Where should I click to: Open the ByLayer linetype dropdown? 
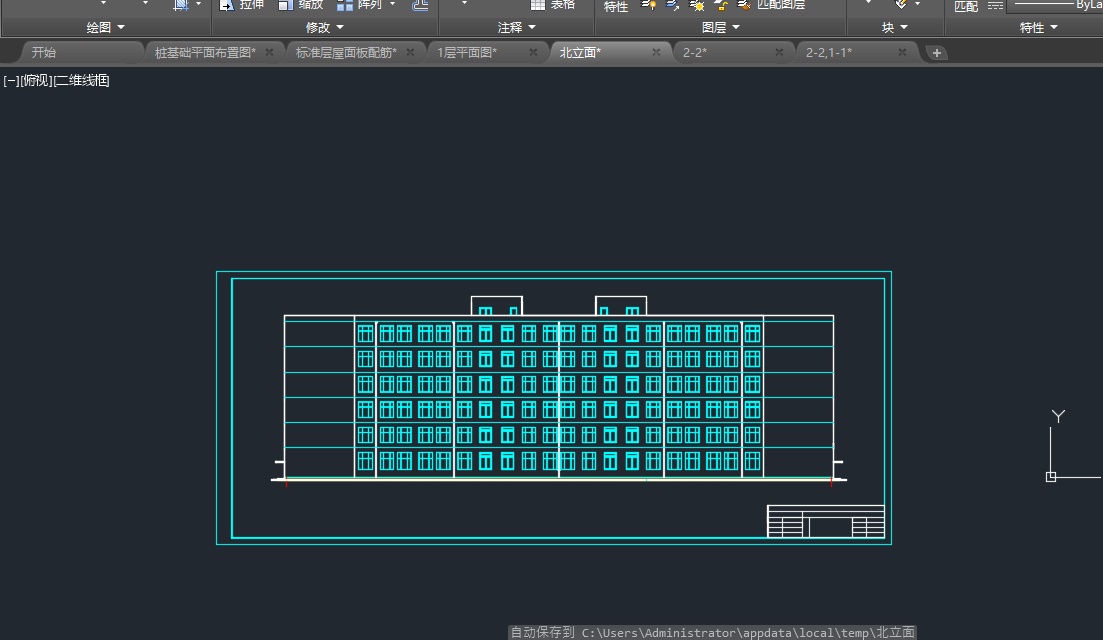click(1055, 5)
